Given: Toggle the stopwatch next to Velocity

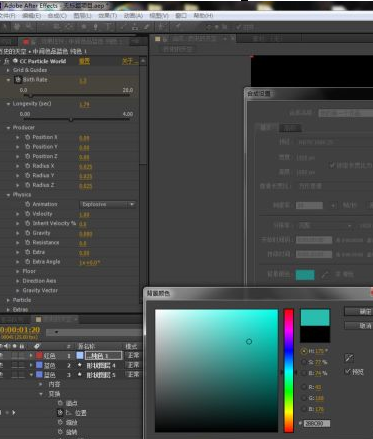Looking at the screenshot, I should coord(28,214).
